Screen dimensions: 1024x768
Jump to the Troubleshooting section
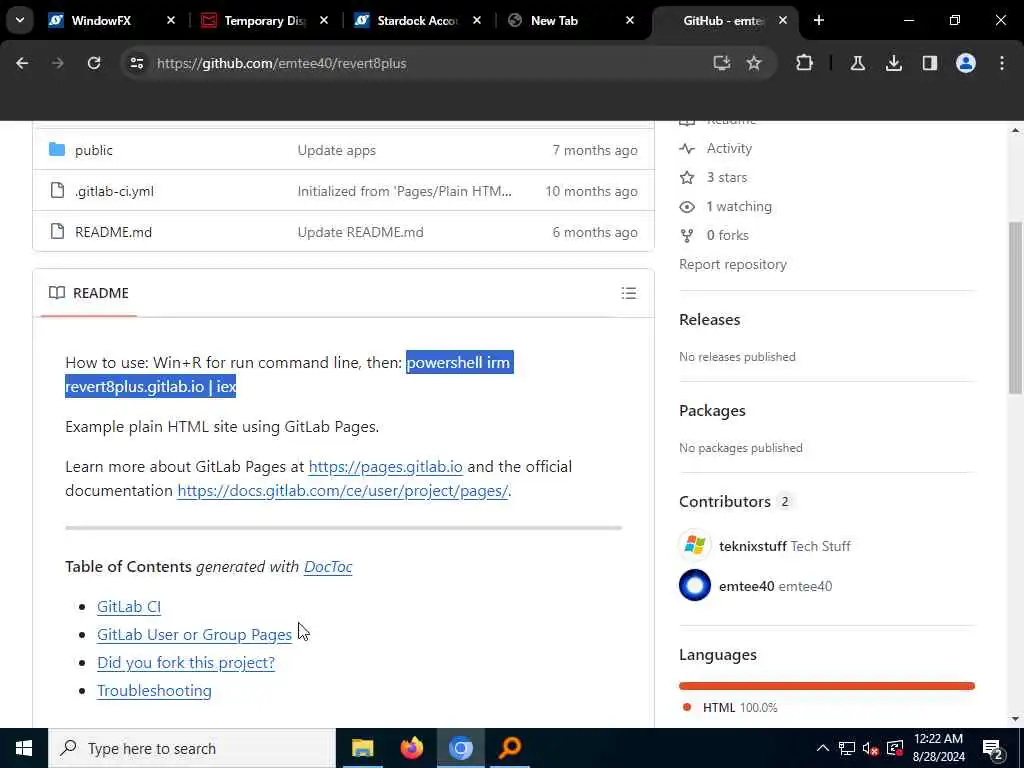(154, 691)
